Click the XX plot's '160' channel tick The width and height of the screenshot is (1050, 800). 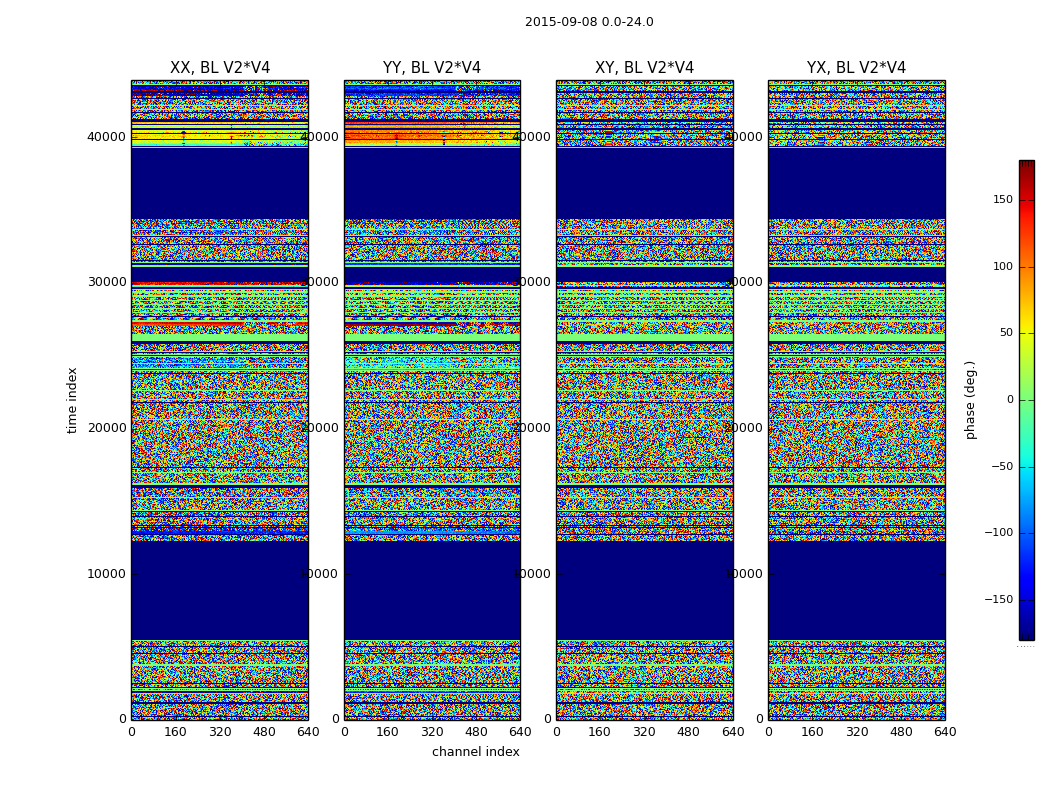point(175,732)
